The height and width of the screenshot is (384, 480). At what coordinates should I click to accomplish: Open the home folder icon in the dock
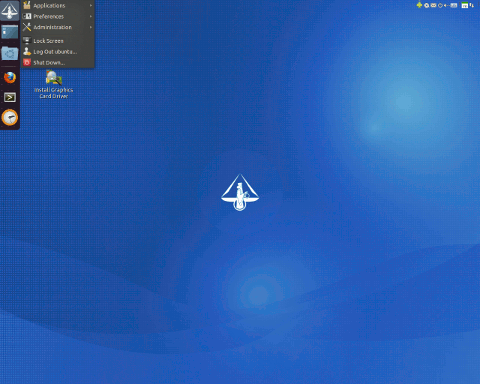tap(10, 54)
